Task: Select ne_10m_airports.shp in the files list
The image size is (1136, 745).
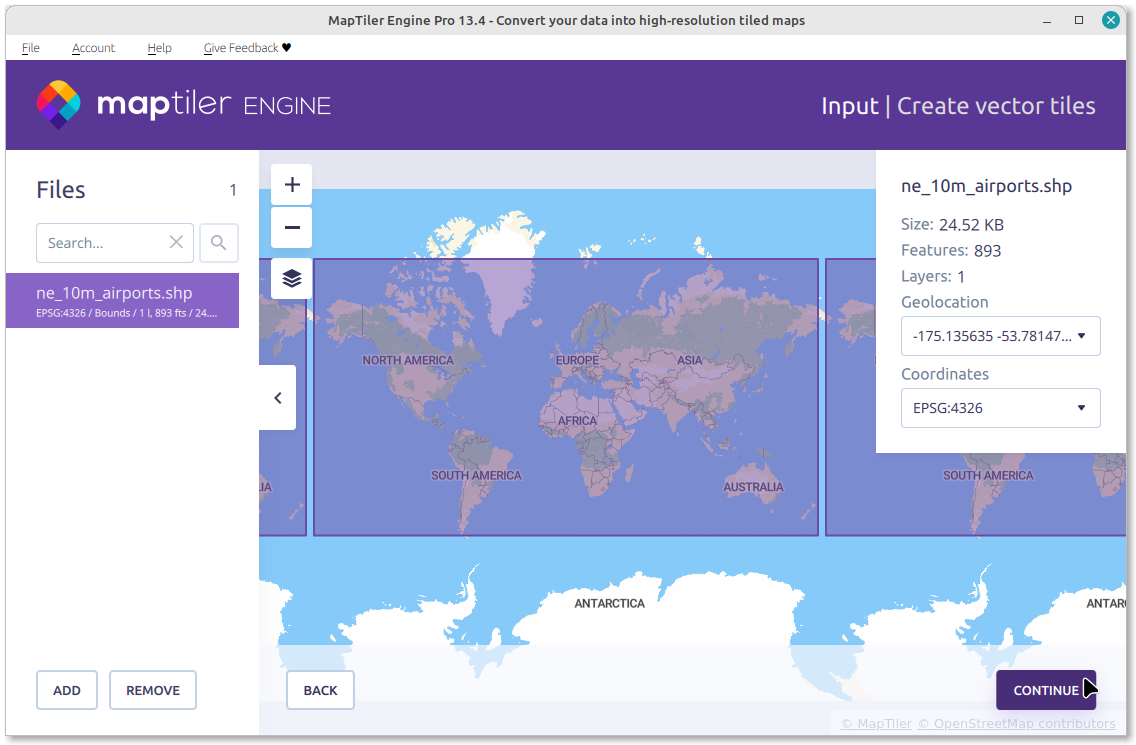Action: click(x=122, y=301)
